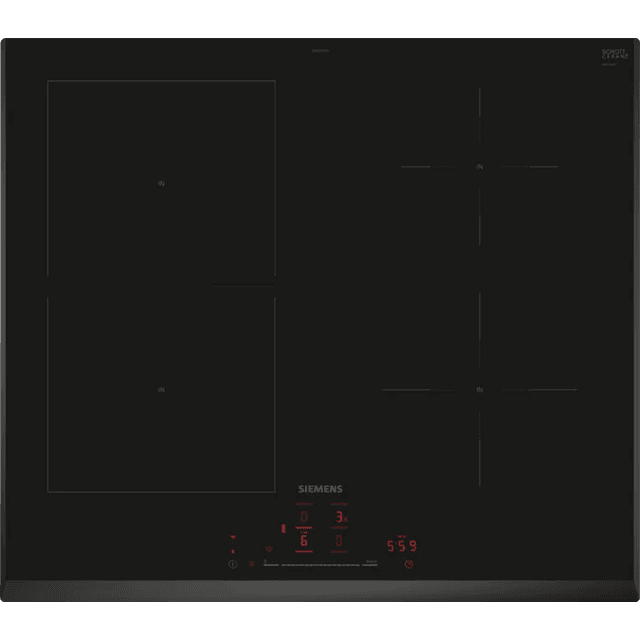Select the upper-left zone display showing 0

pyautogui.click(x=304, y=518)
